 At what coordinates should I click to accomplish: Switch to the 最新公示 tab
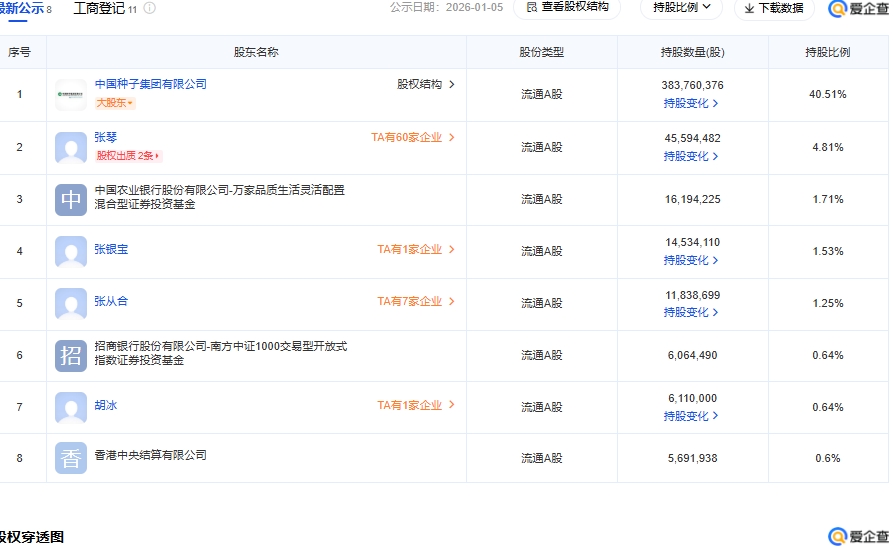click(x=24, y=9)
